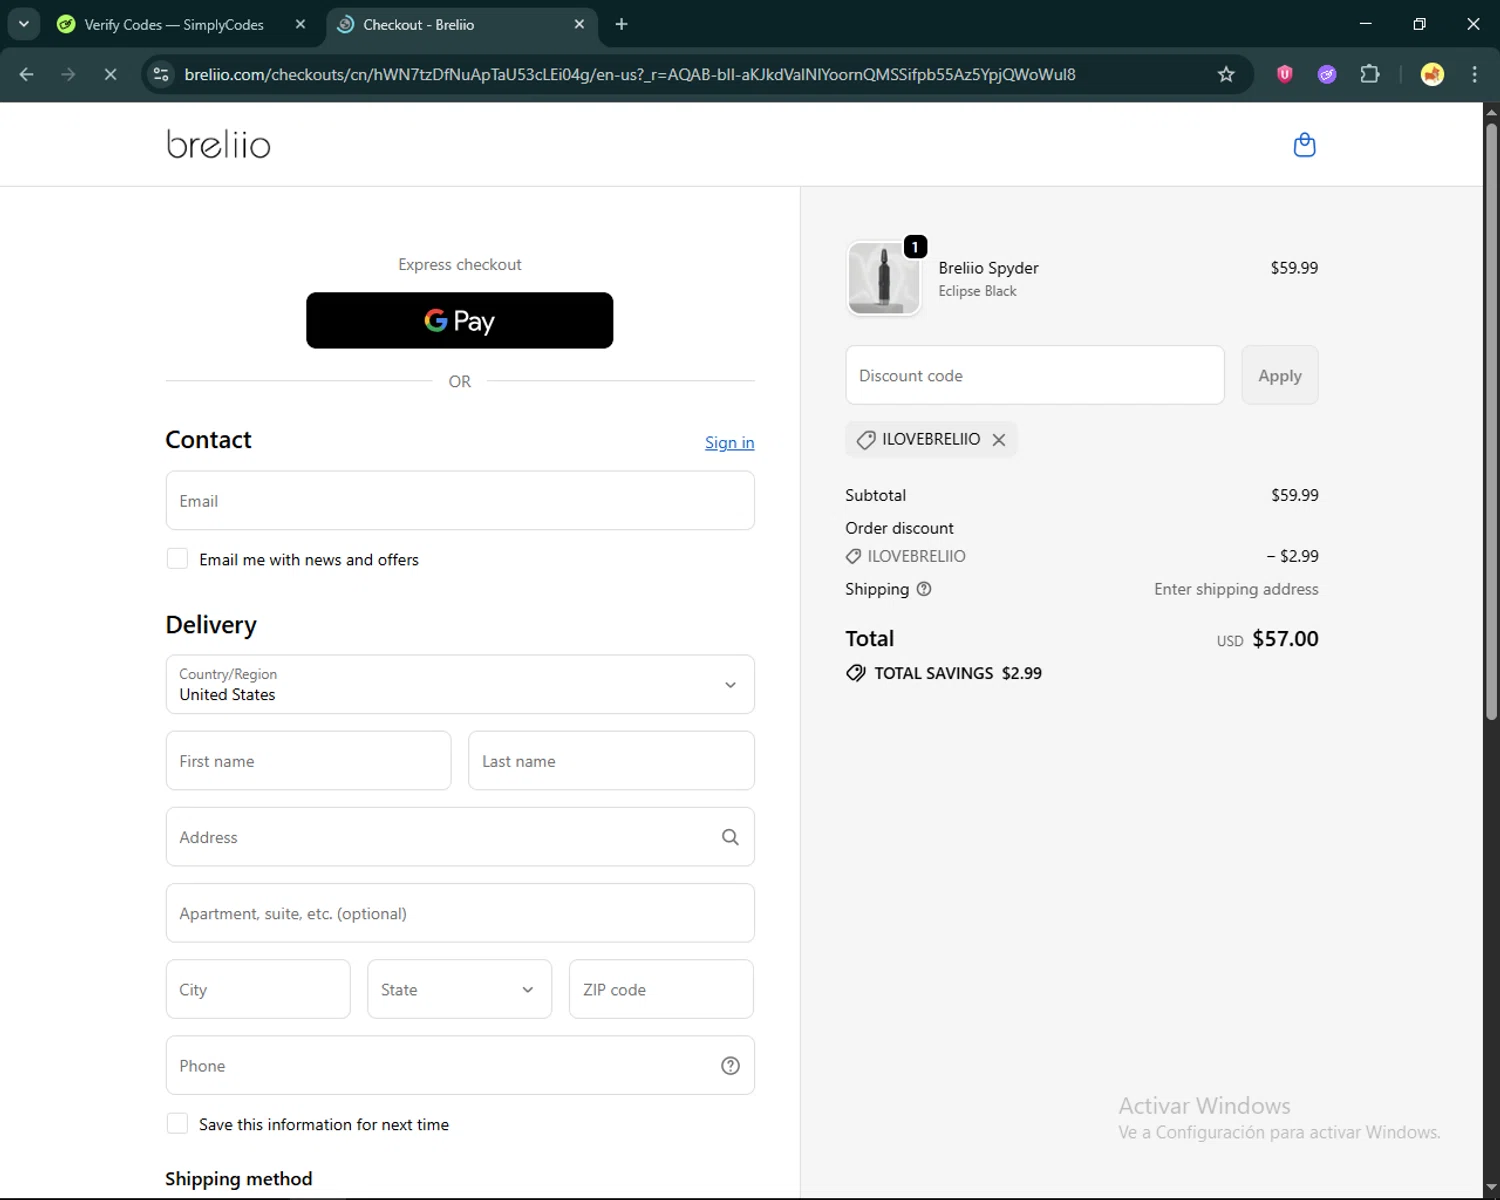This screenshot has height=1200, width=1500.
Task: Click the Breliio Spyder product thumbnail
Action: click(x=884, y=279)
